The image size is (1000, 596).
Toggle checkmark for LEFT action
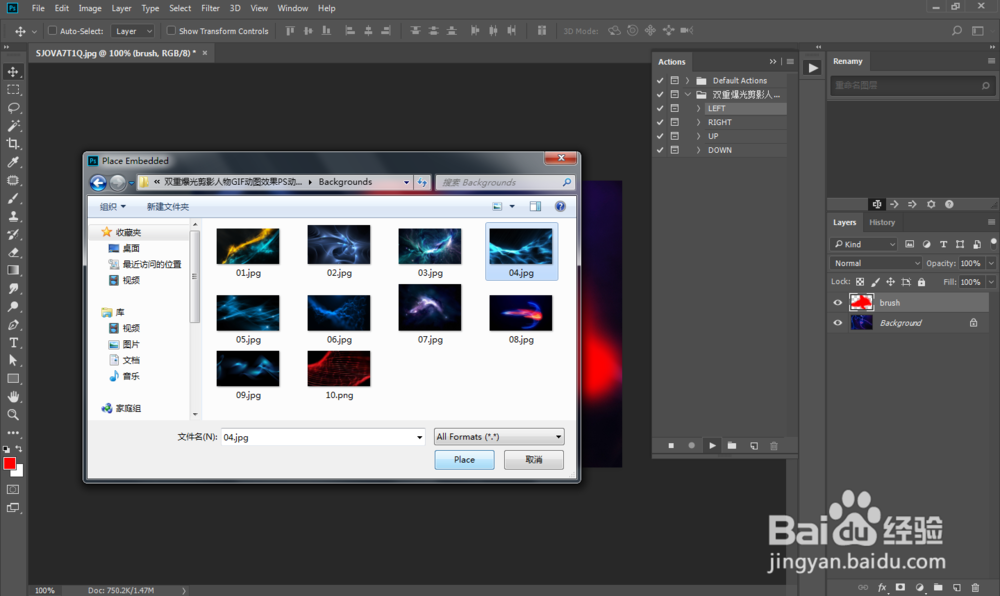[x=660, y=108]
